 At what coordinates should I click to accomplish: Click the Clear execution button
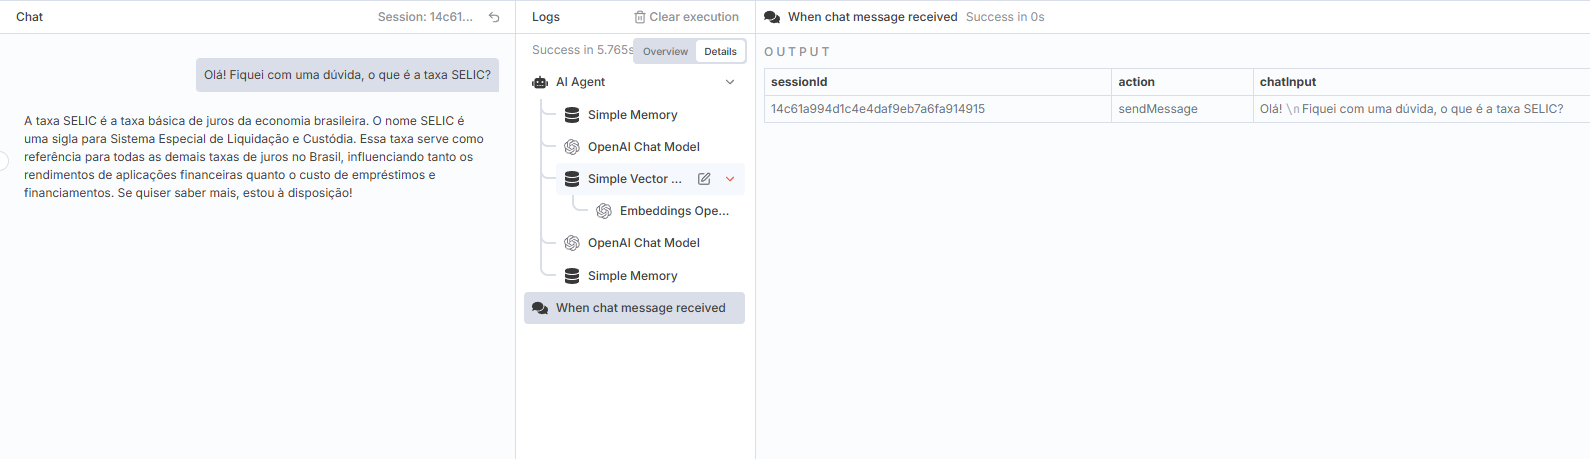[x=693, y=17]
